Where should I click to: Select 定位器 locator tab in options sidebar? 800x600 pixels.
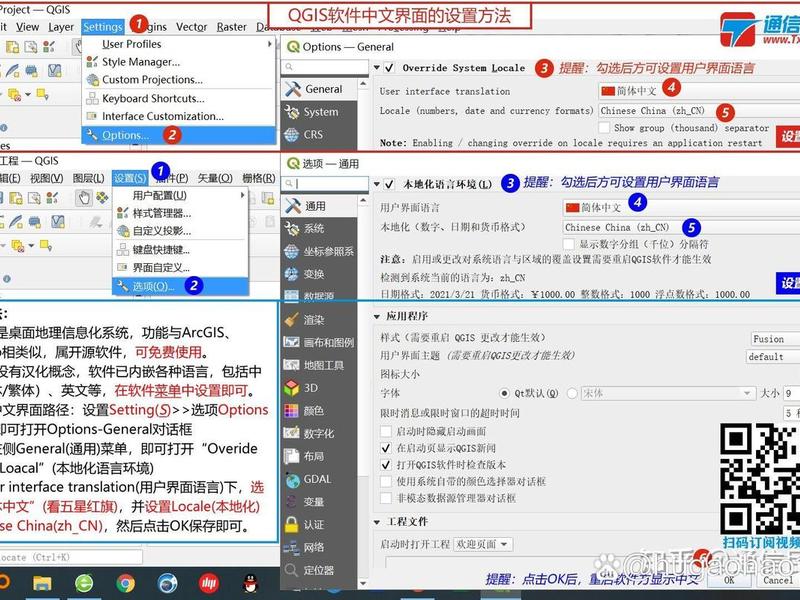click(x=319, y=570)
